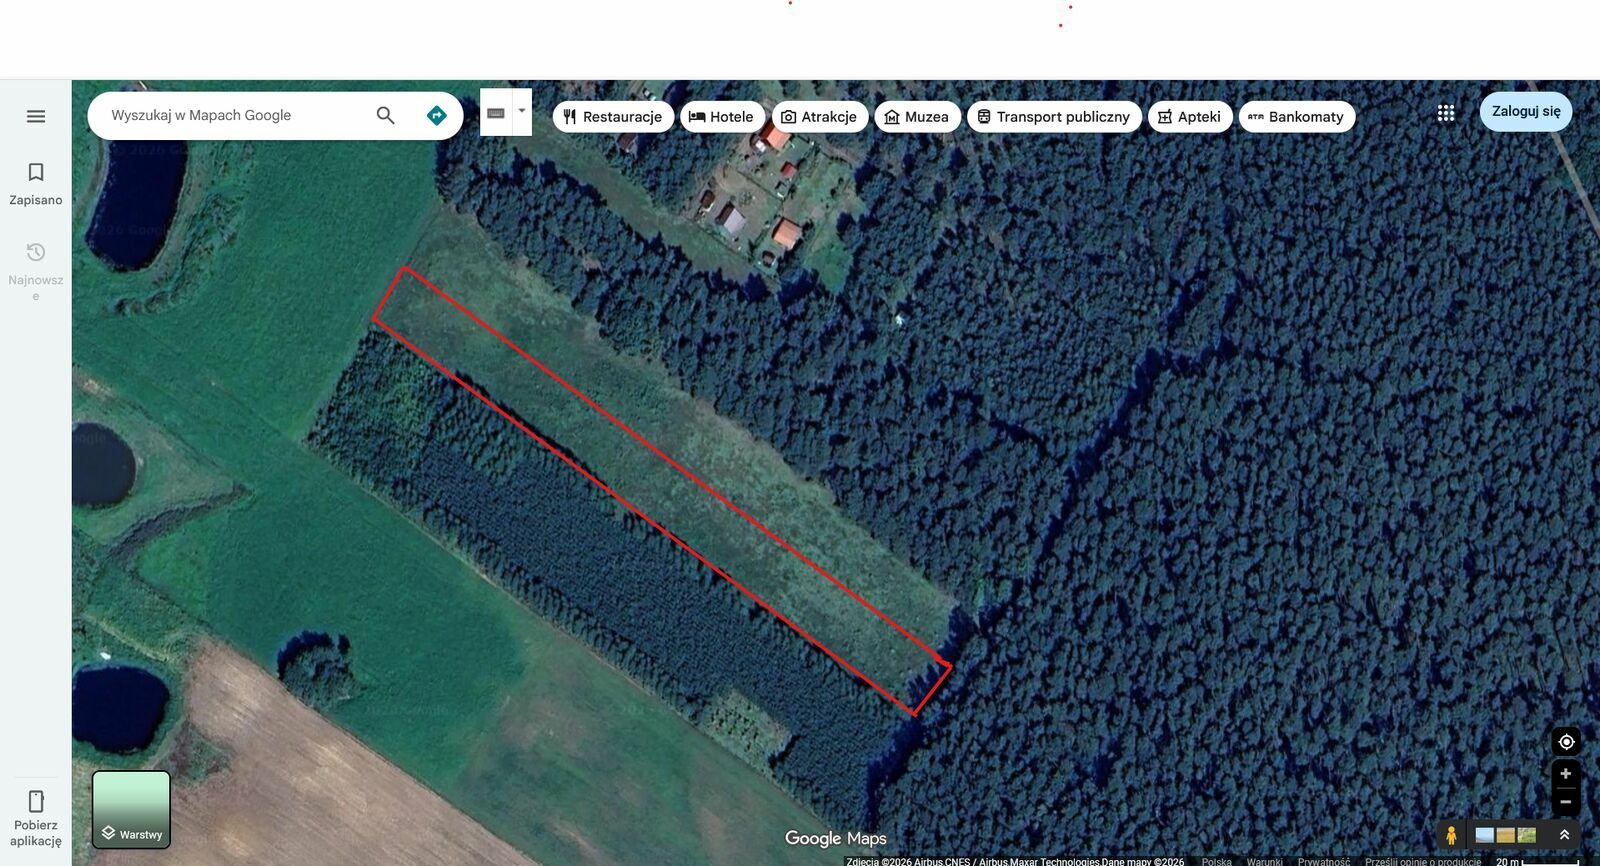Open the Najnowsze recent history

point(36,269)
